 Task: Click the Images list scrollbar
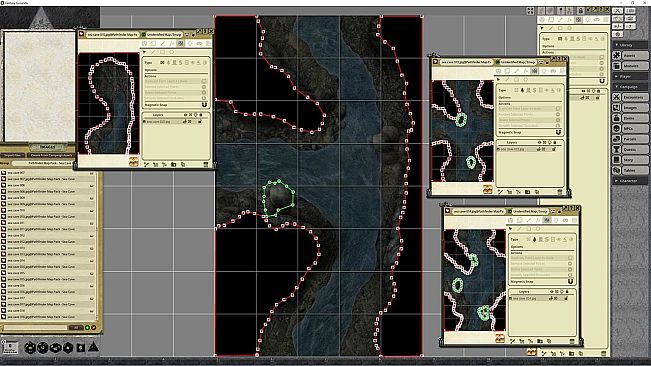pyautogui.click(x=98, y=245)
